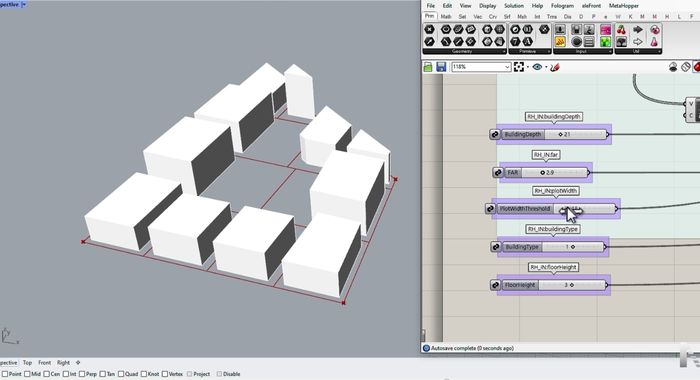Screen dimensions: 700x380
Task: Pick the Vector parameter icon below Point
Action: 429,42
